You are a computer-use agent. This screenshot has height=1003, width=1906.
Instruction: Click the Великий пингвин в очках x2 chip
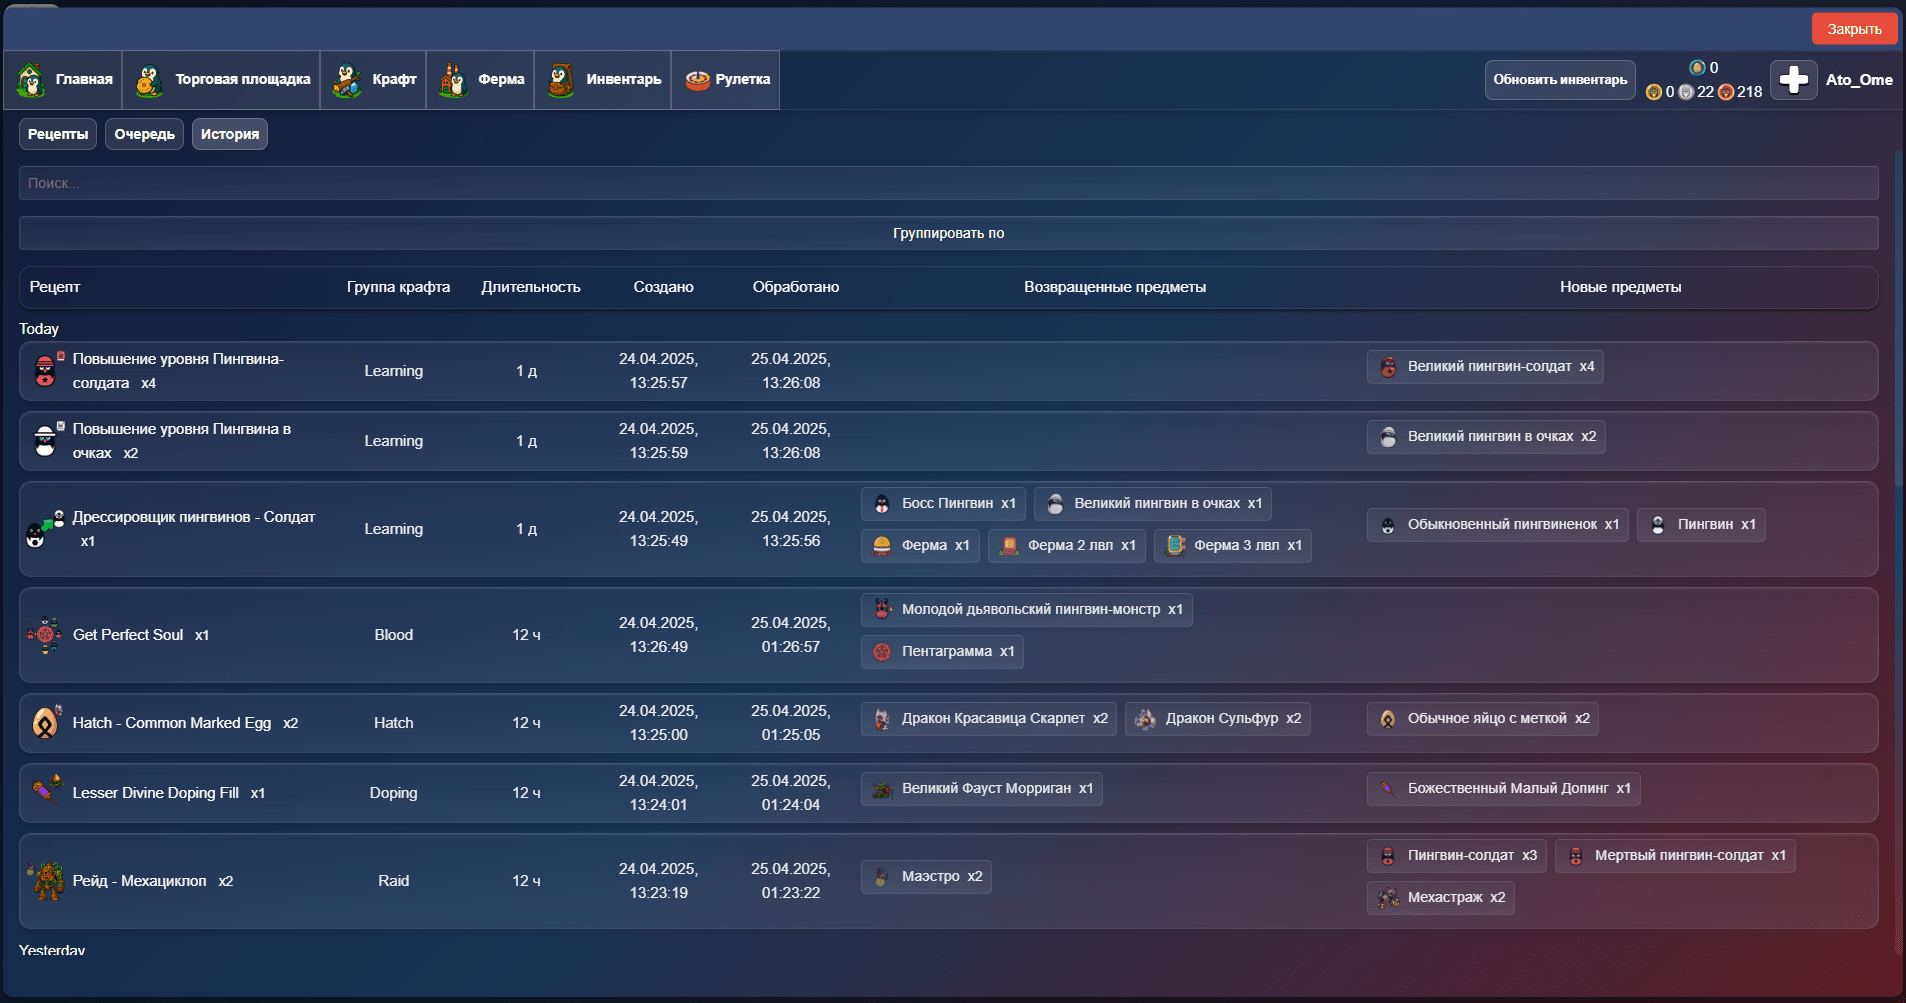click(1486, 437)
